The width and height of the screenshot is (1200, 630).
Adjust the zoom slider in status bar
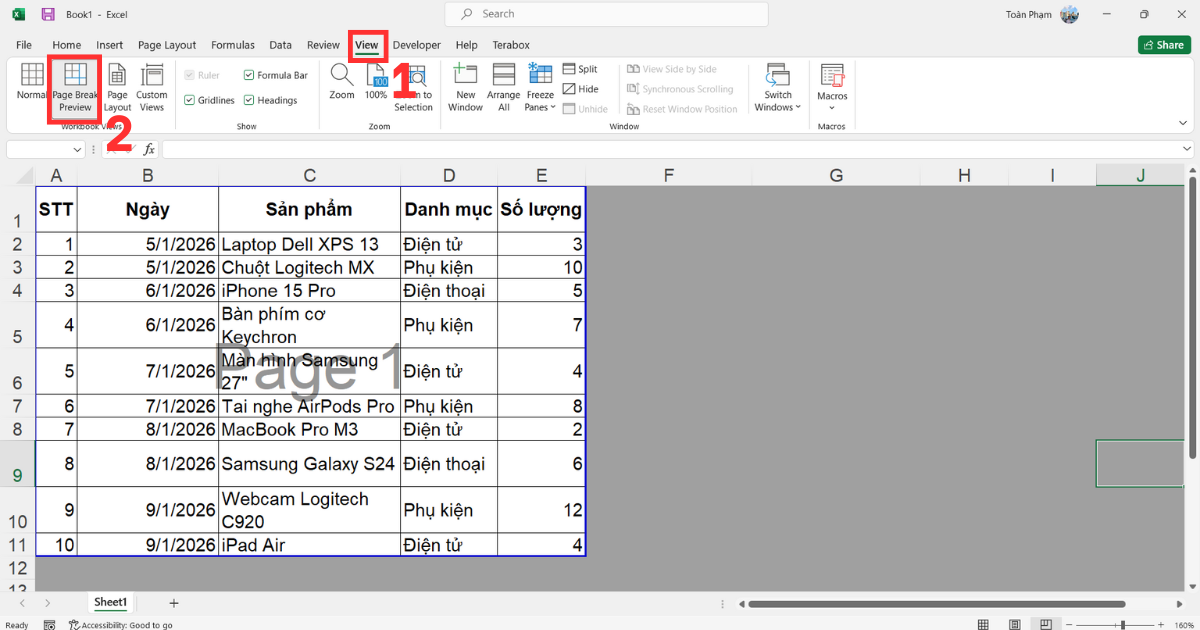[x=1123, y=625]
